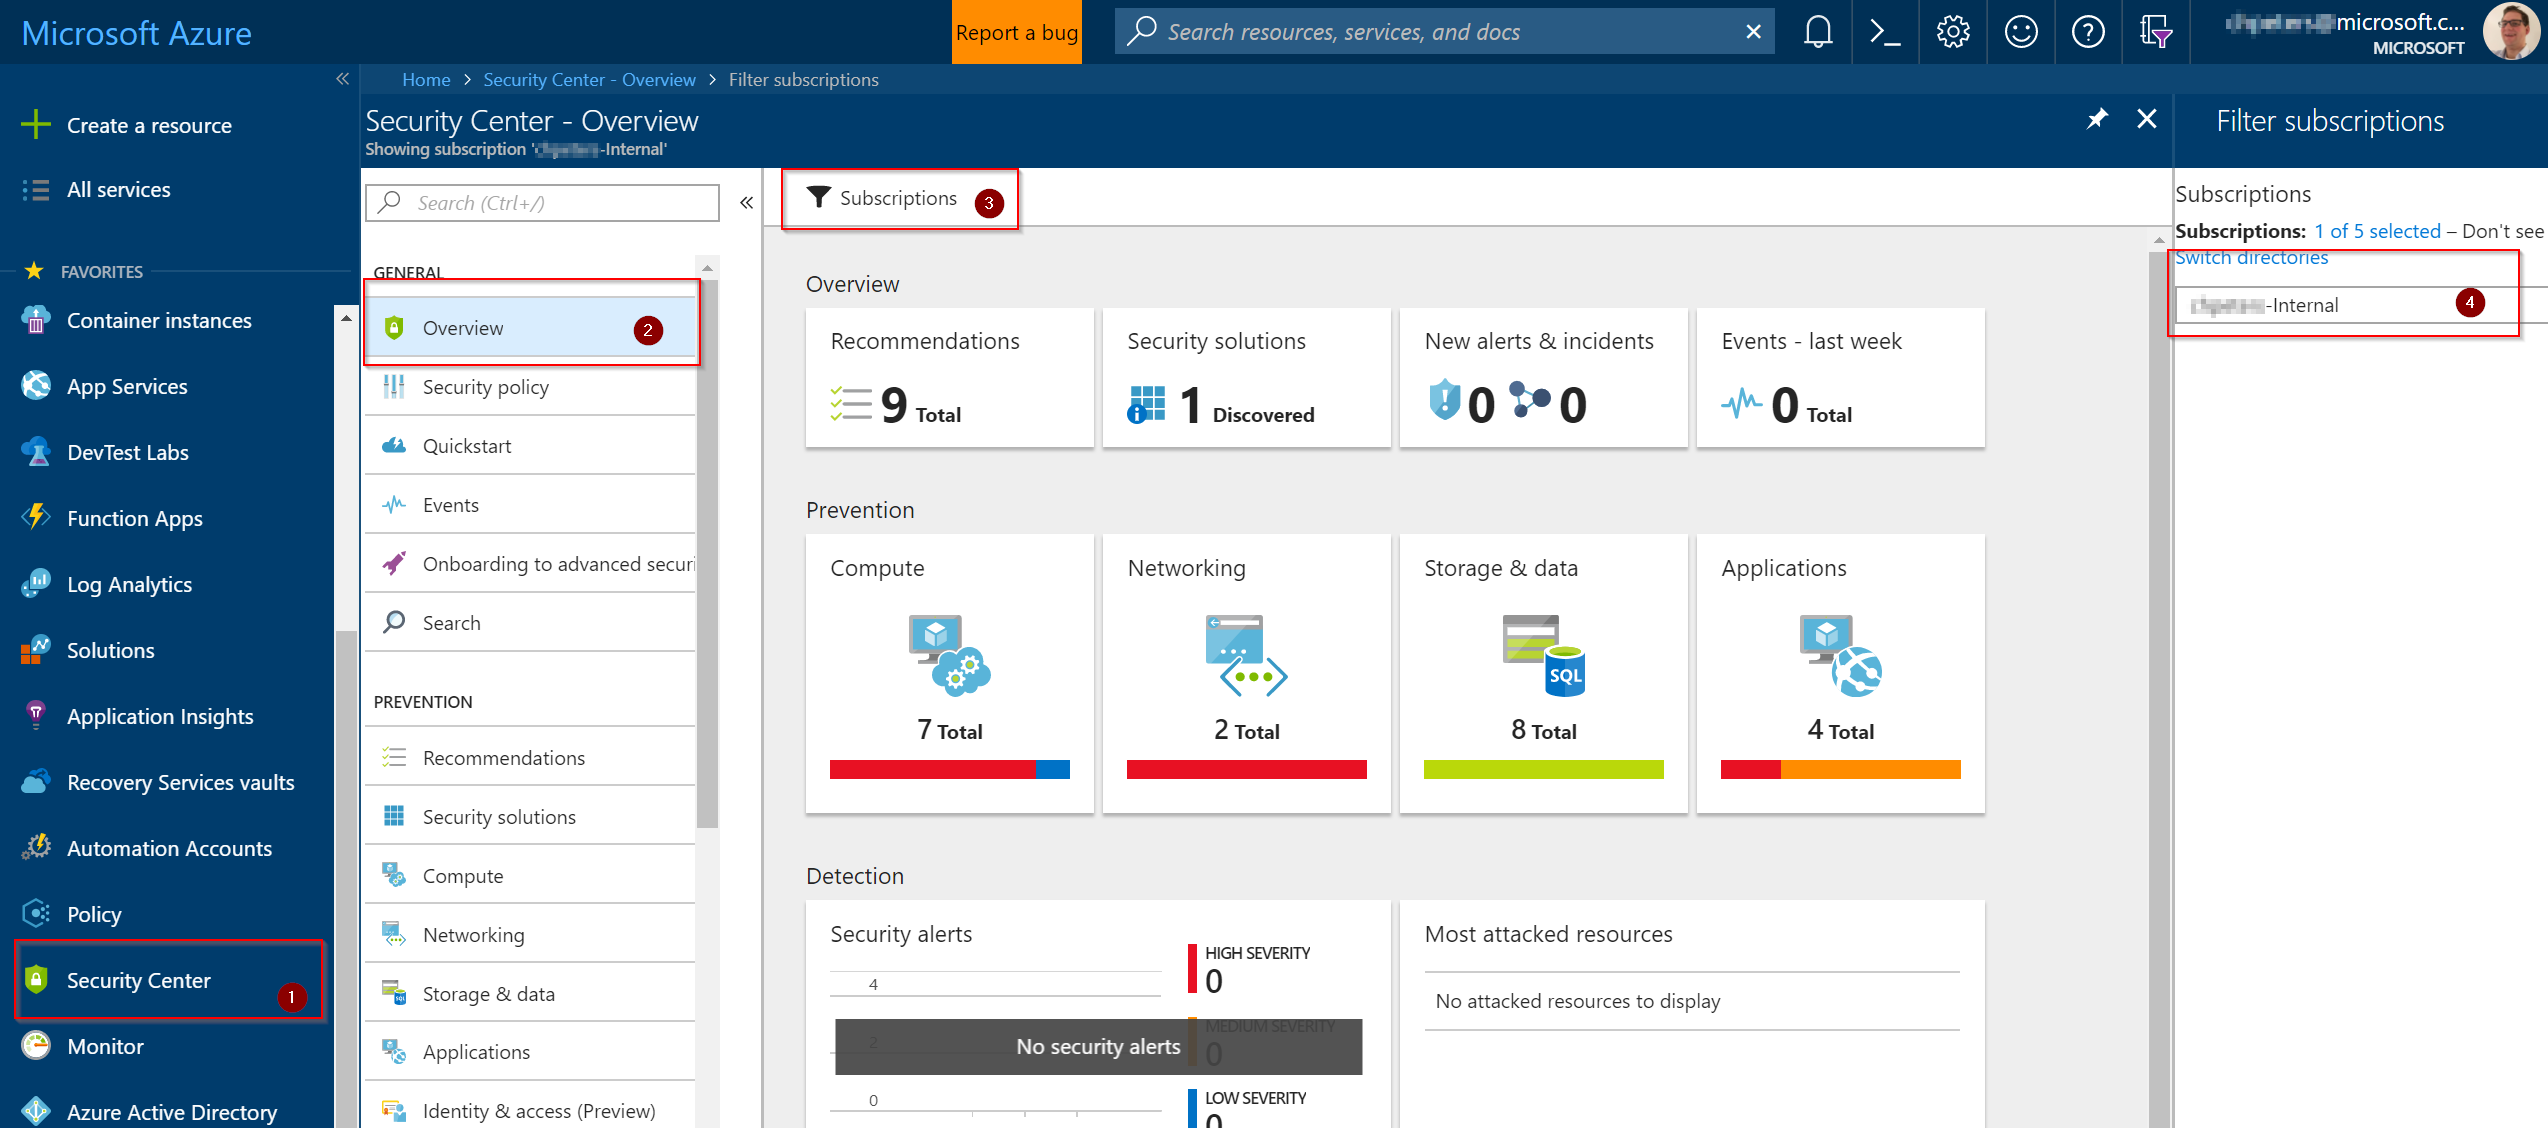The image size is (2548, 1128).
Task: Open the Networking prevention tile
Action: click(1246, 676)
